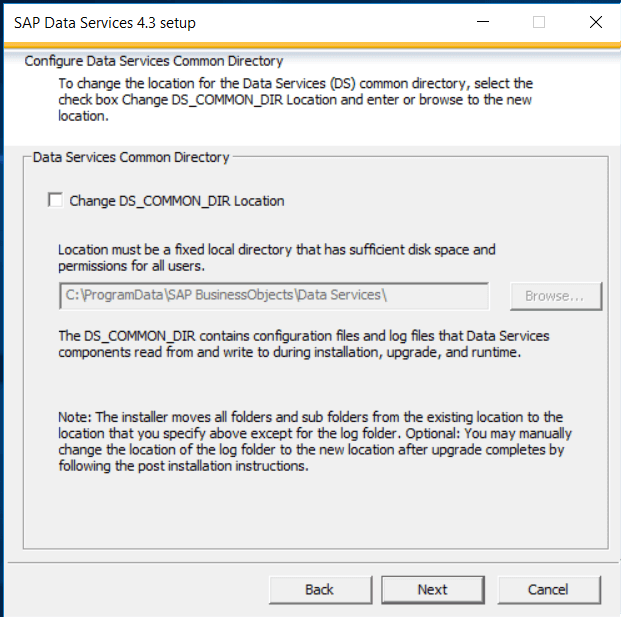Click the 'The DS_COMMON_DIR contains configuration files' description
The height and width of the screenshot is (617, 621).
click(x=304, y=344)
